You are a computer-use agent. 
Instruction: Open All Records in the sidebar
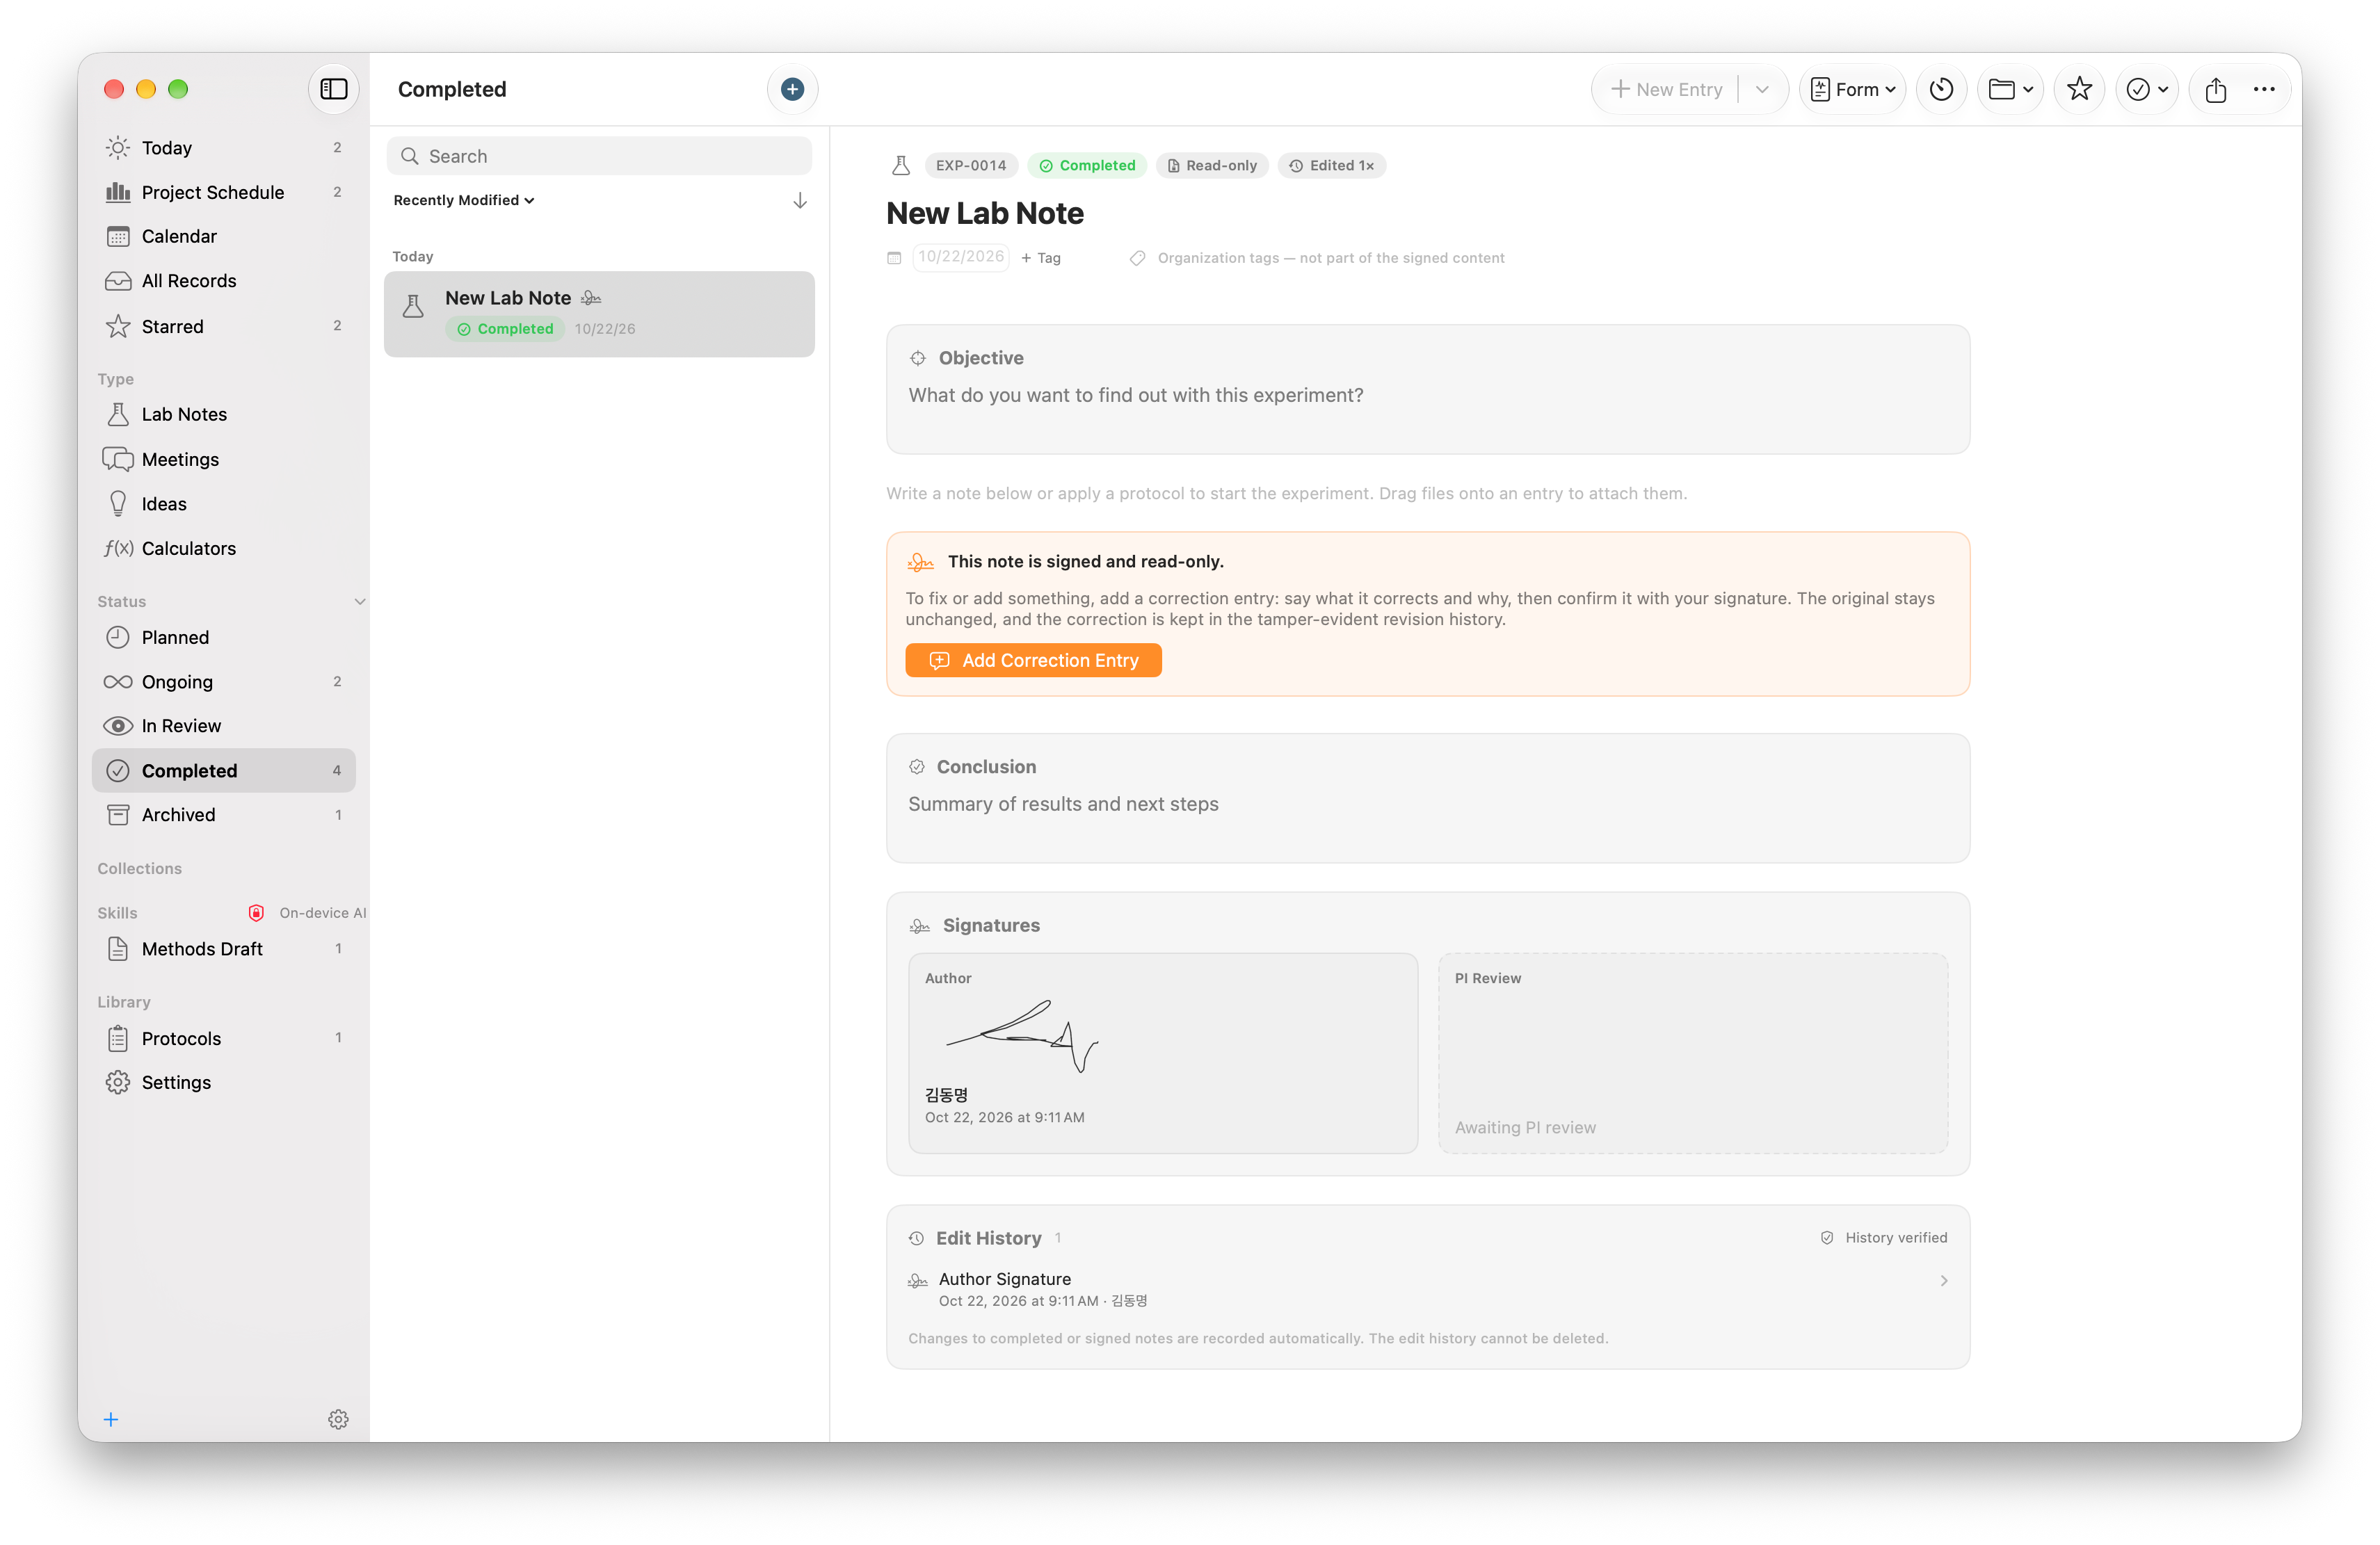pos(224,281)
